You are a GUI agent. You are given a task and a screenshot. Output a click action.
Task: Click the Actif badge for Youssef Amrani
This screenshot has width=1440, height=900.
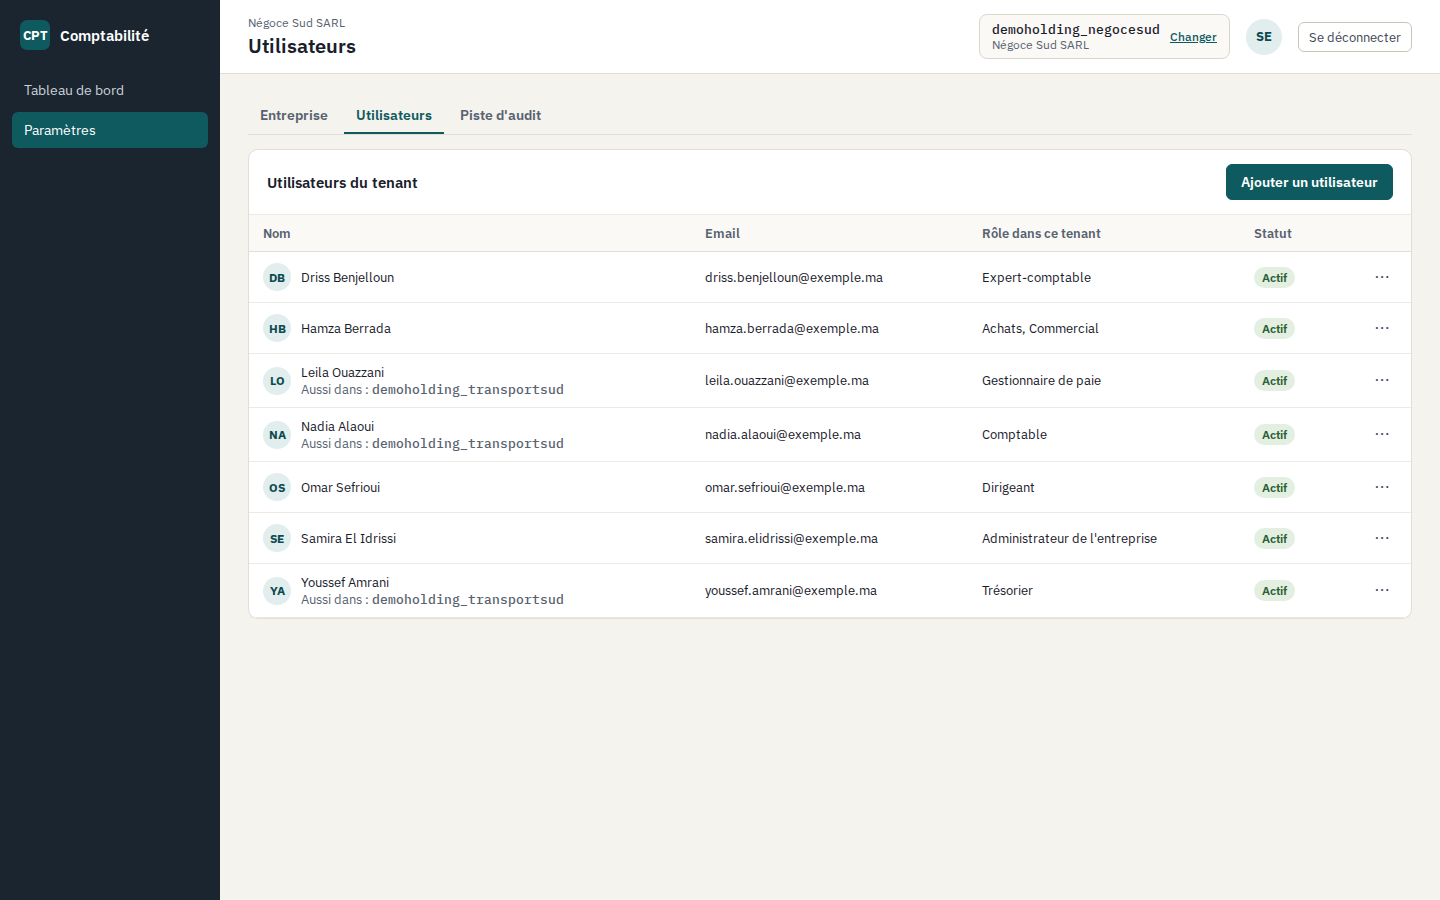(1274, 591)
